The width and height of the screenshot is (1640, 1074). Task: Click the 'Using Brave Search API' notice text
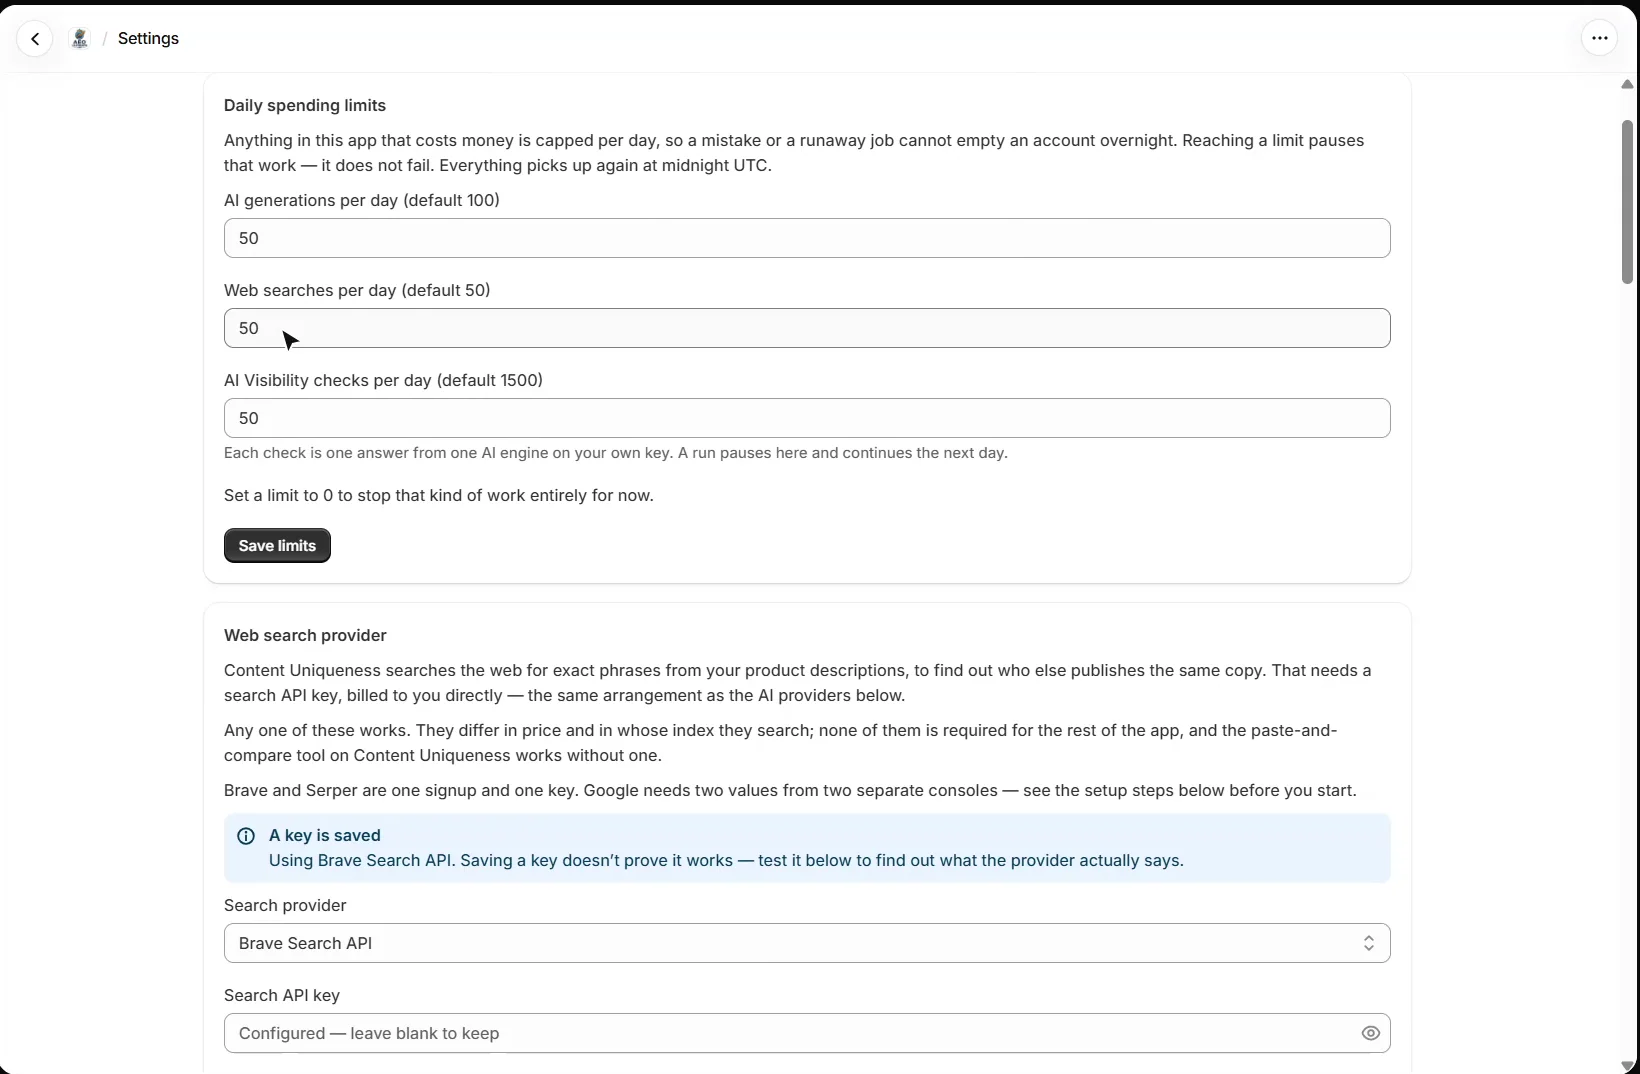(726, 861)
